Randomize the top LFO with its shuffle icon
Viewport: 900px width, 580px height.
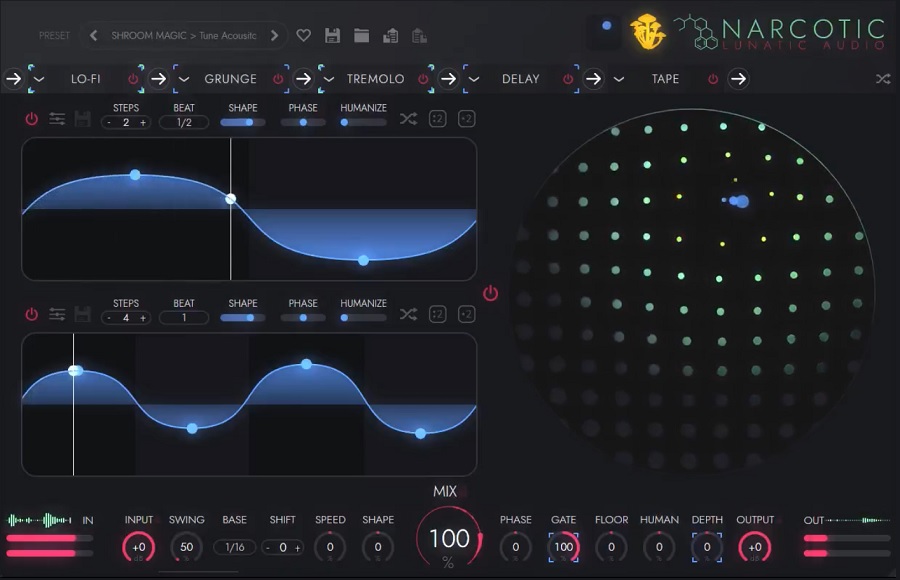408,120
